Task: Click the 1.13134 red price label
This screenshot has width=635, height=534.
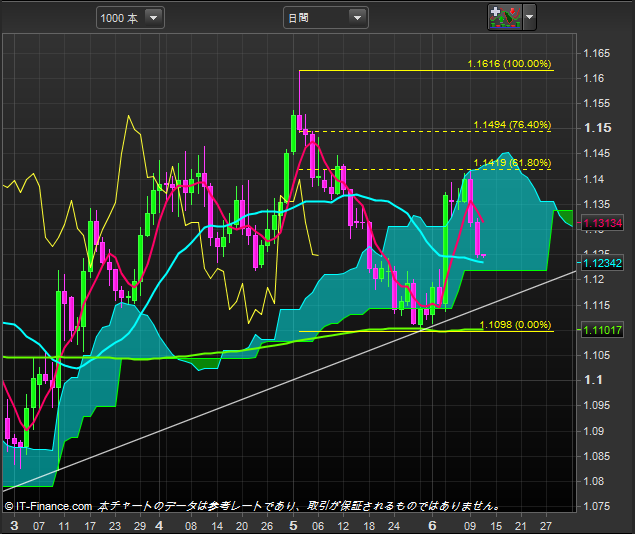Action: click(x=602, y=223)
